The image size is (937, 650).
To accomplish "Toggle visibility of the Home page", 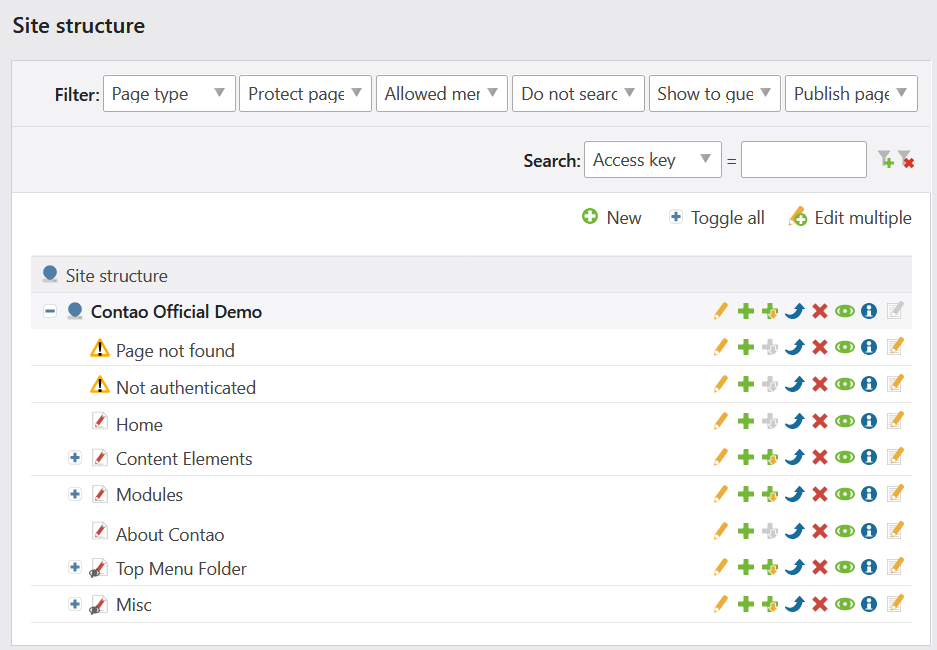I will tap(844, 421).
